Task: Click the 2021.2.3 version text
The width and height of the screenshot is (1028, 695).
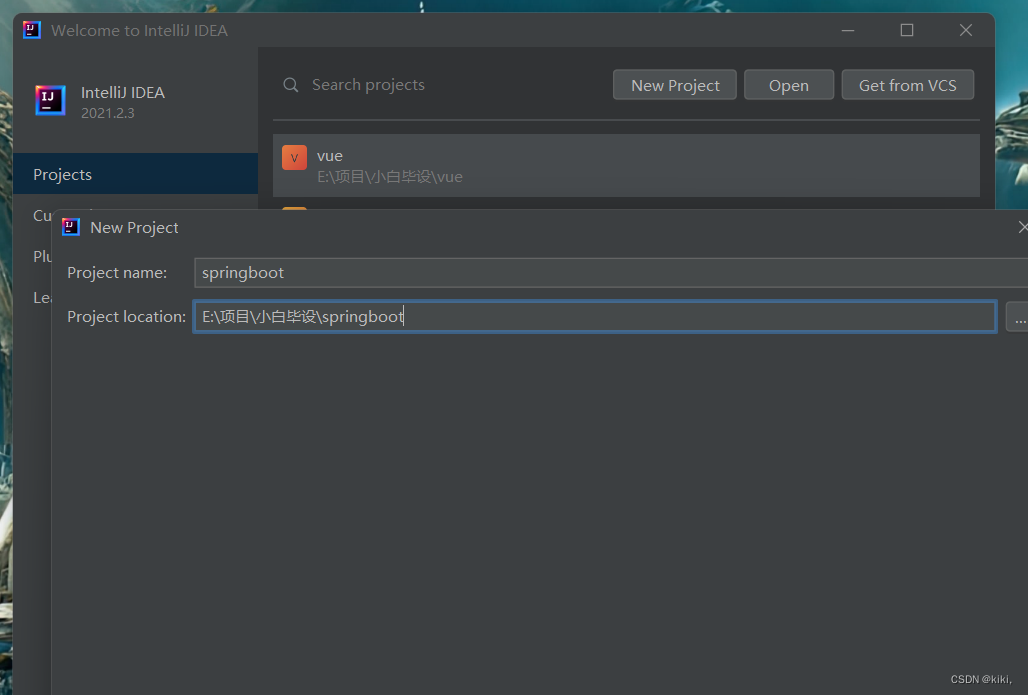Action: (108, 113)
